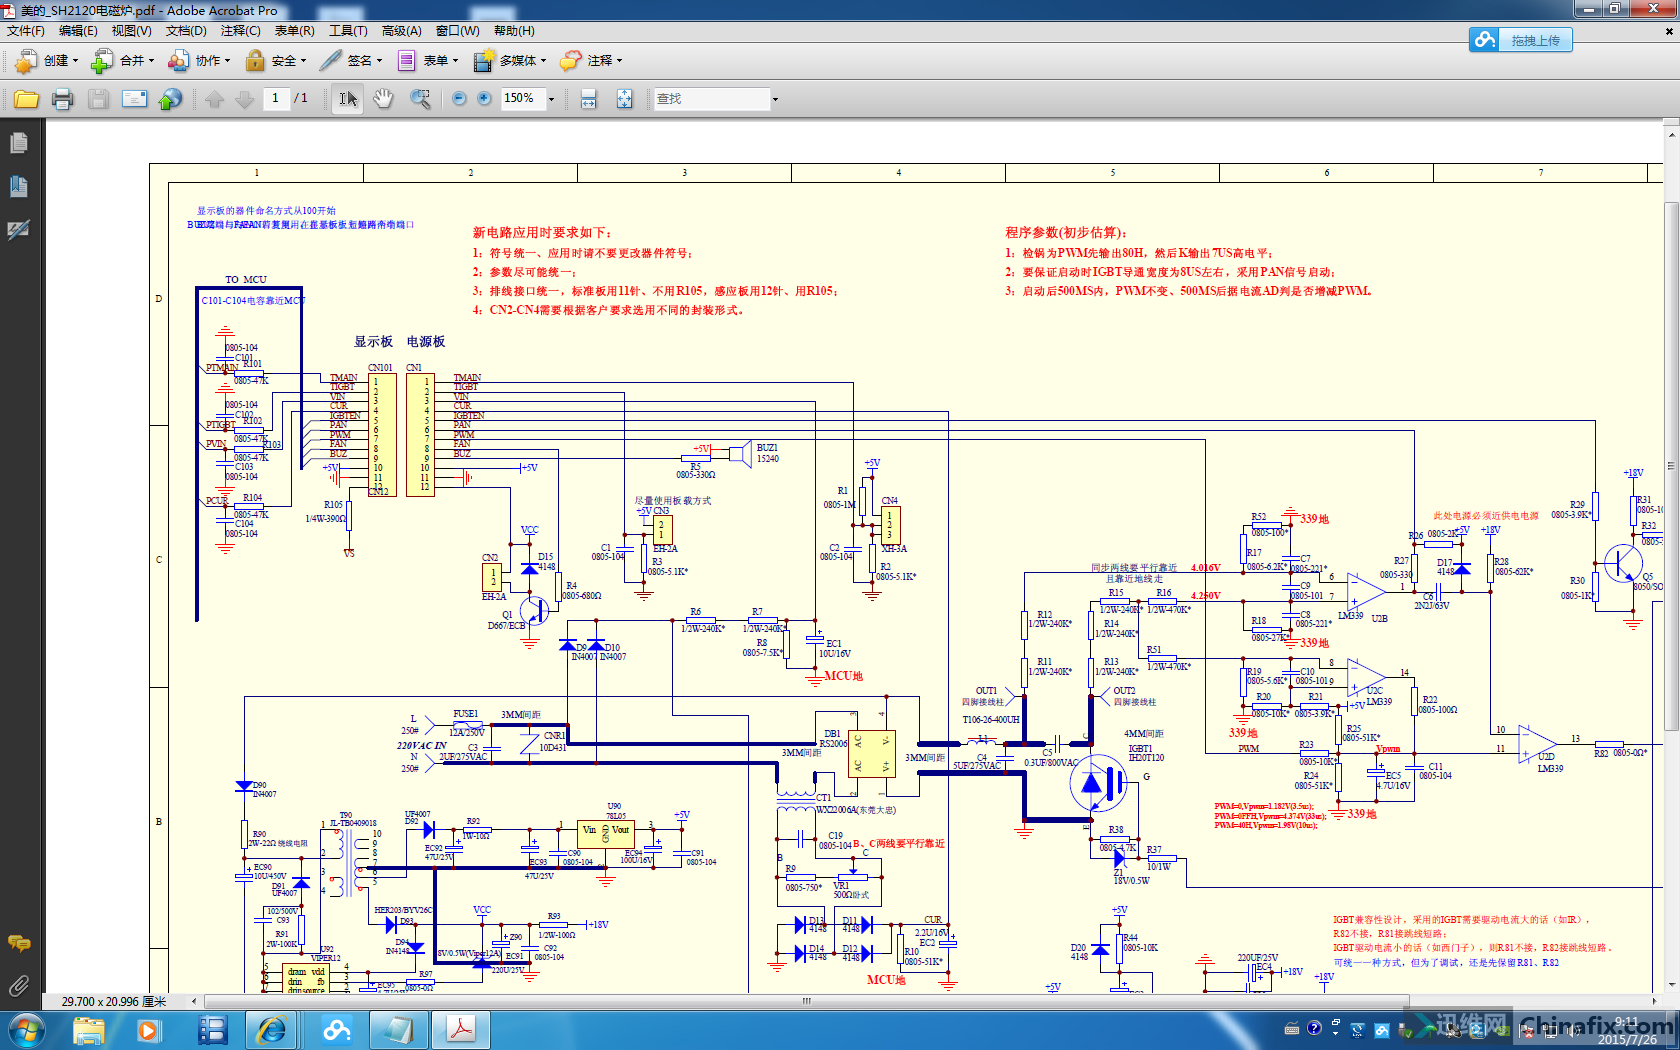
Task: Click the 查找 search field
Action: point(711,99)
